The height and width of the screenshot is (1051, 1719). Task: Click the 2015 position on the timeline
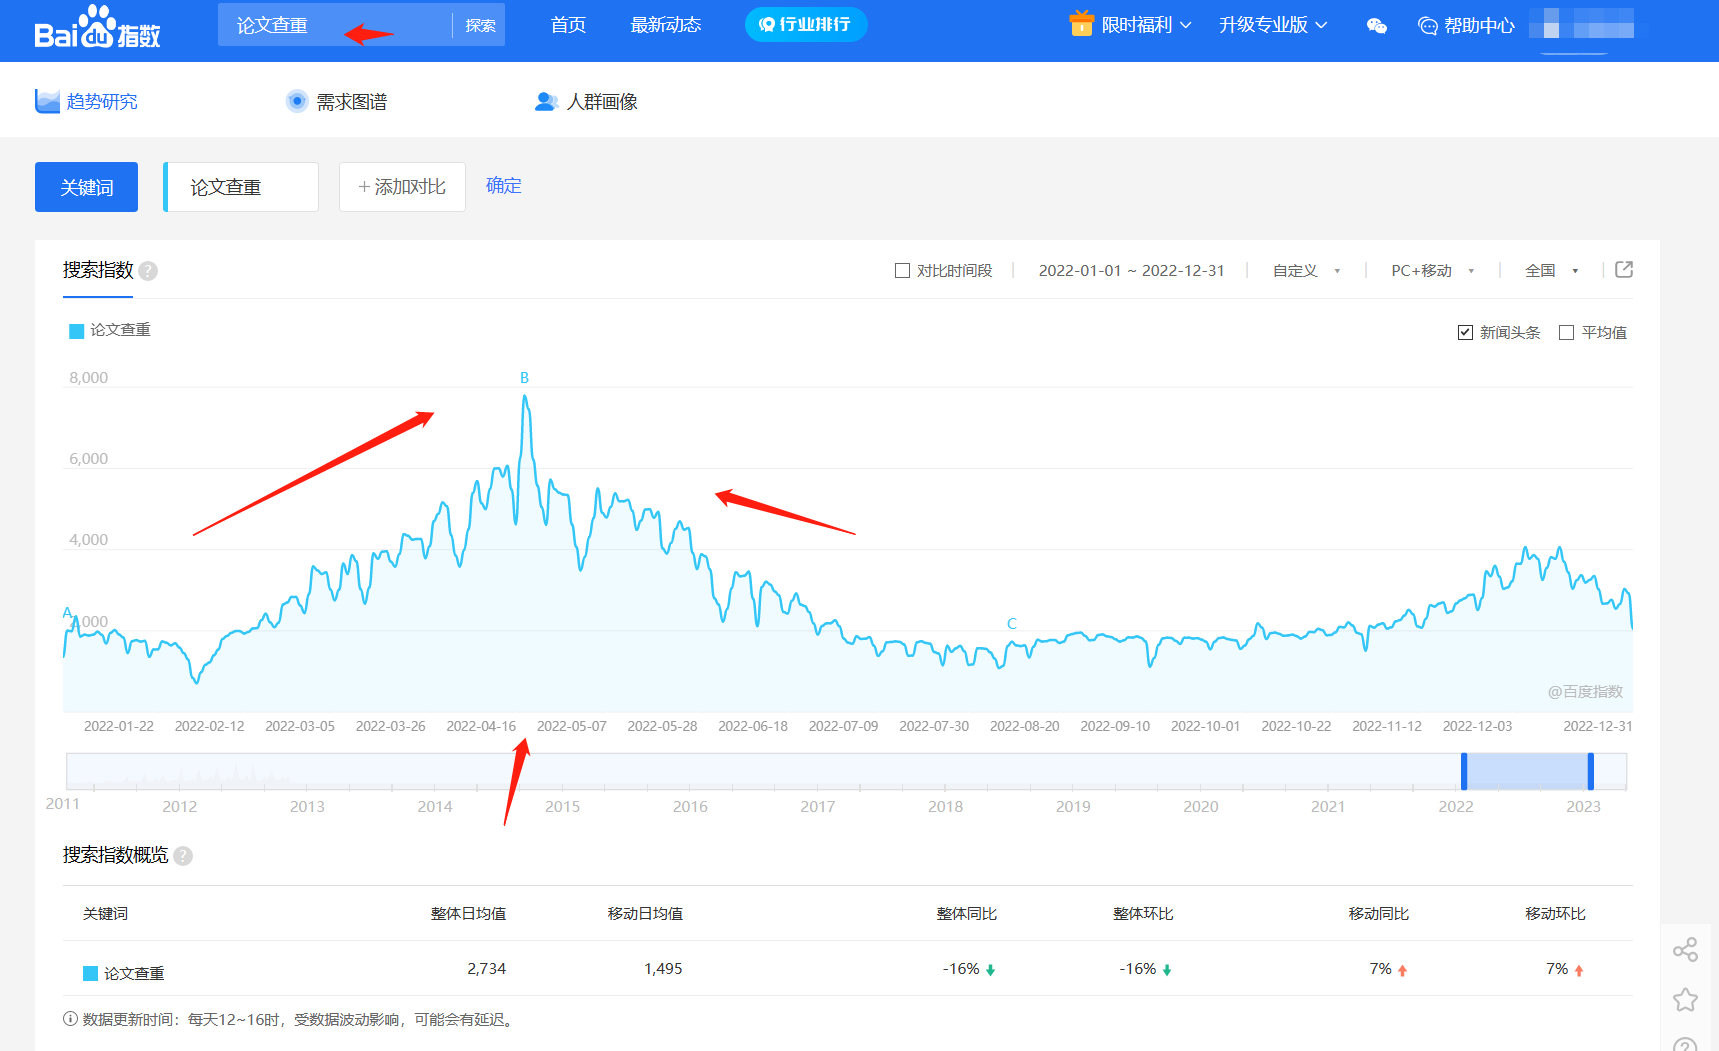pyautogui.click(x=562, y=806)
